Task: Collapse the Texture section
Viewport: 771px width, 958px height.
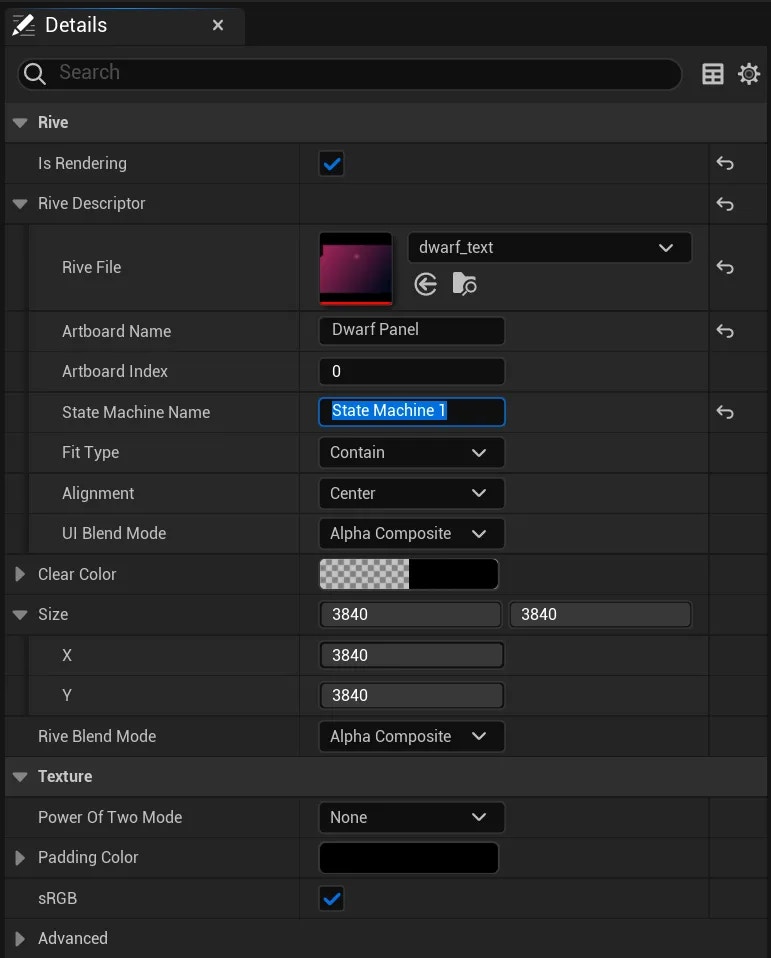Action: point(20,777)
